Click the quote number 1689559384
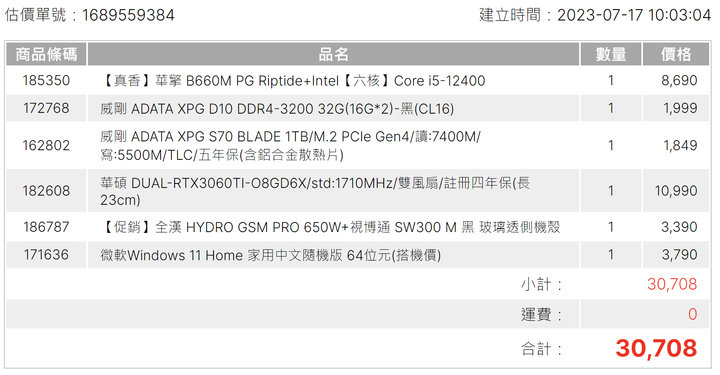This screenshot has width=720, height=375. [128, 15]
